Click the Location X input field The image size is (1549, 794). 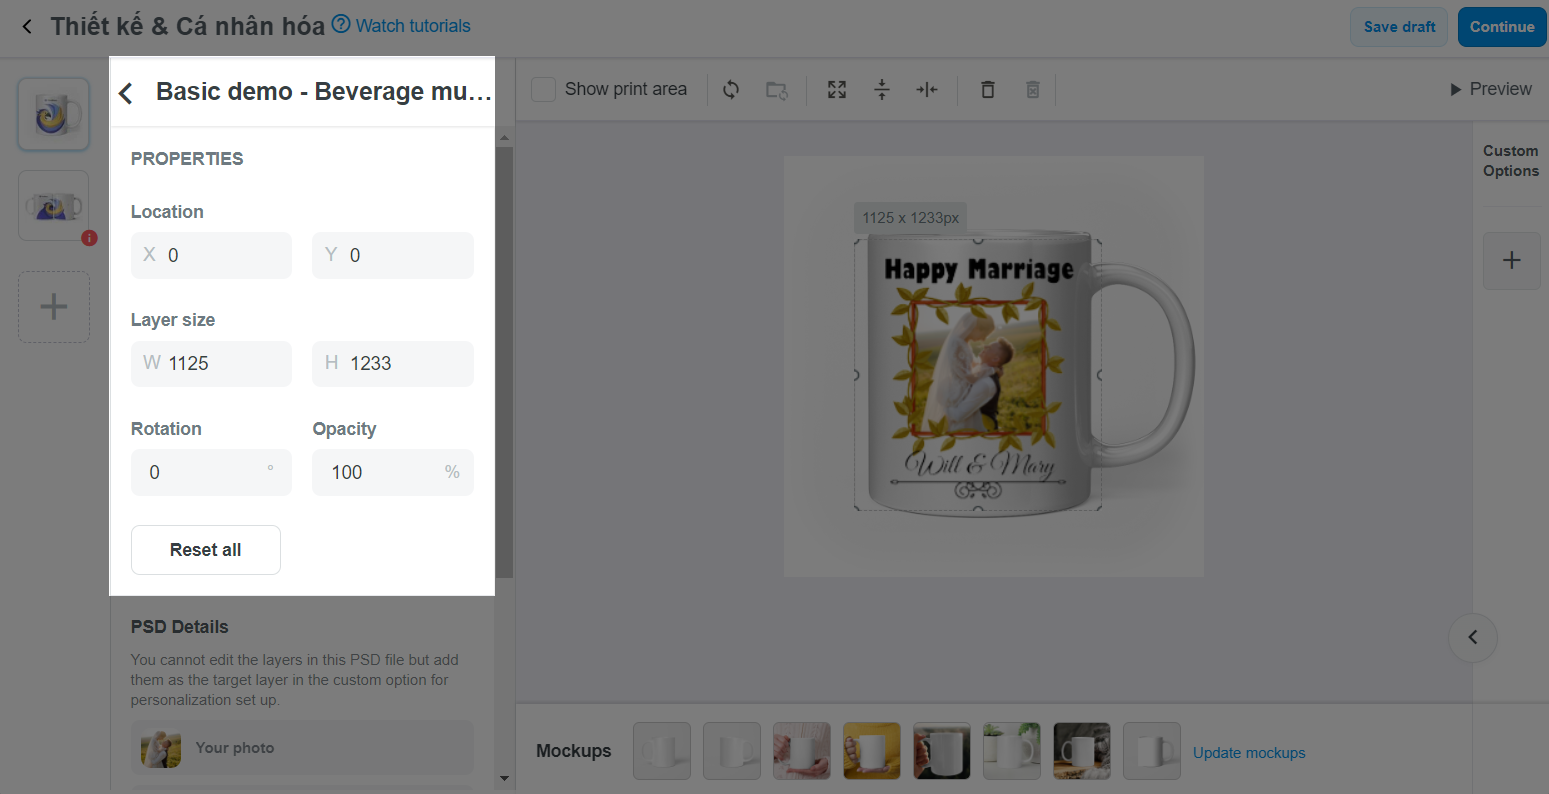pos(211,255)
